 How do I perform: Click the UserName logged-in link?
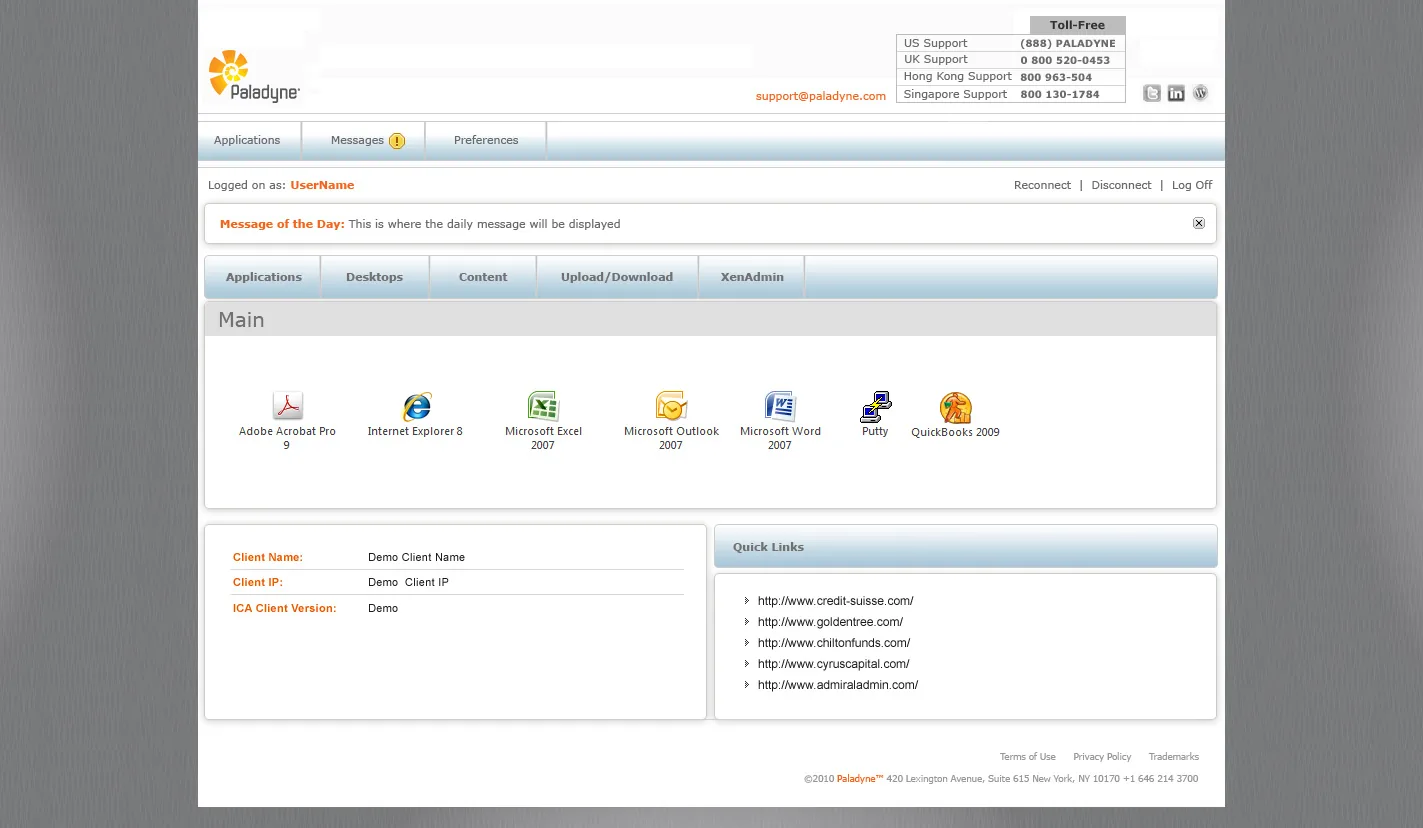[322, 185]
